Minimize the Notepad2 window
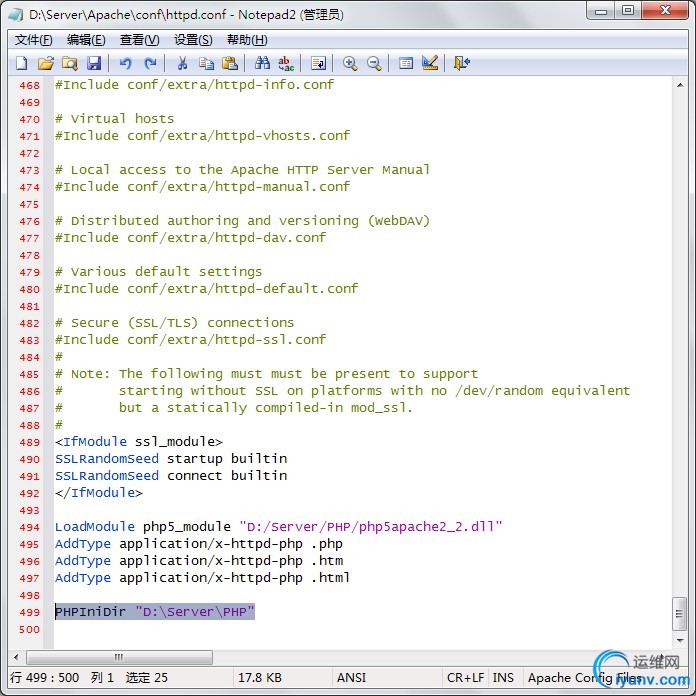The image size is (696, 696). coord(601,10)
